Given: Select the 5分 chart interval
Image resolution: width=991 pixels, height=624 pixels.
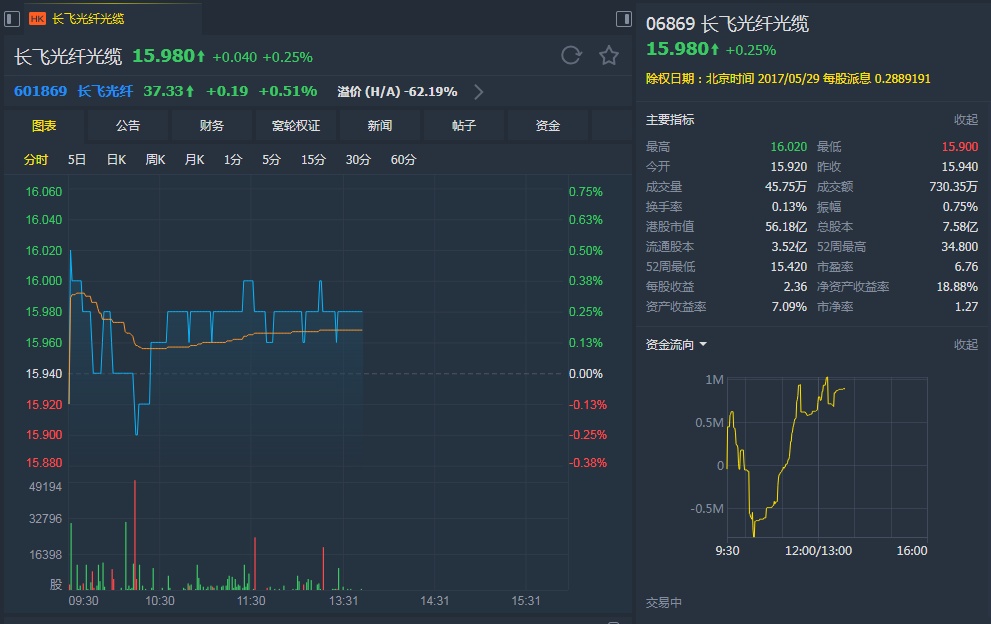Looking at the screenshot, I should pyautogui.click(x=271, y=160).
